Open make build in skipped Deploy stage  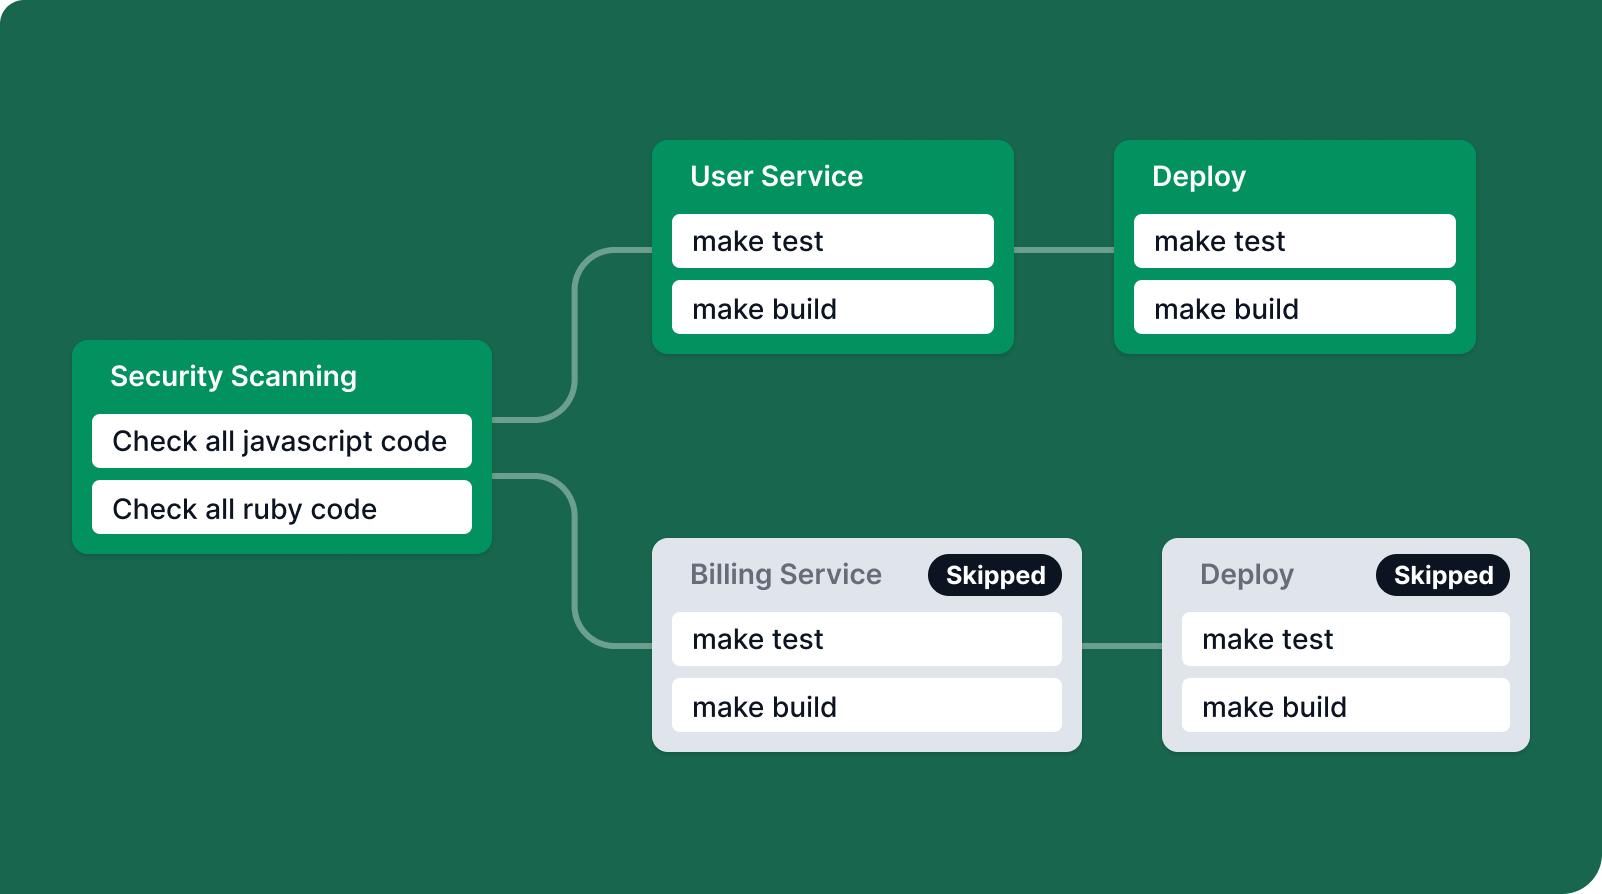click(x=1346, y=705)
